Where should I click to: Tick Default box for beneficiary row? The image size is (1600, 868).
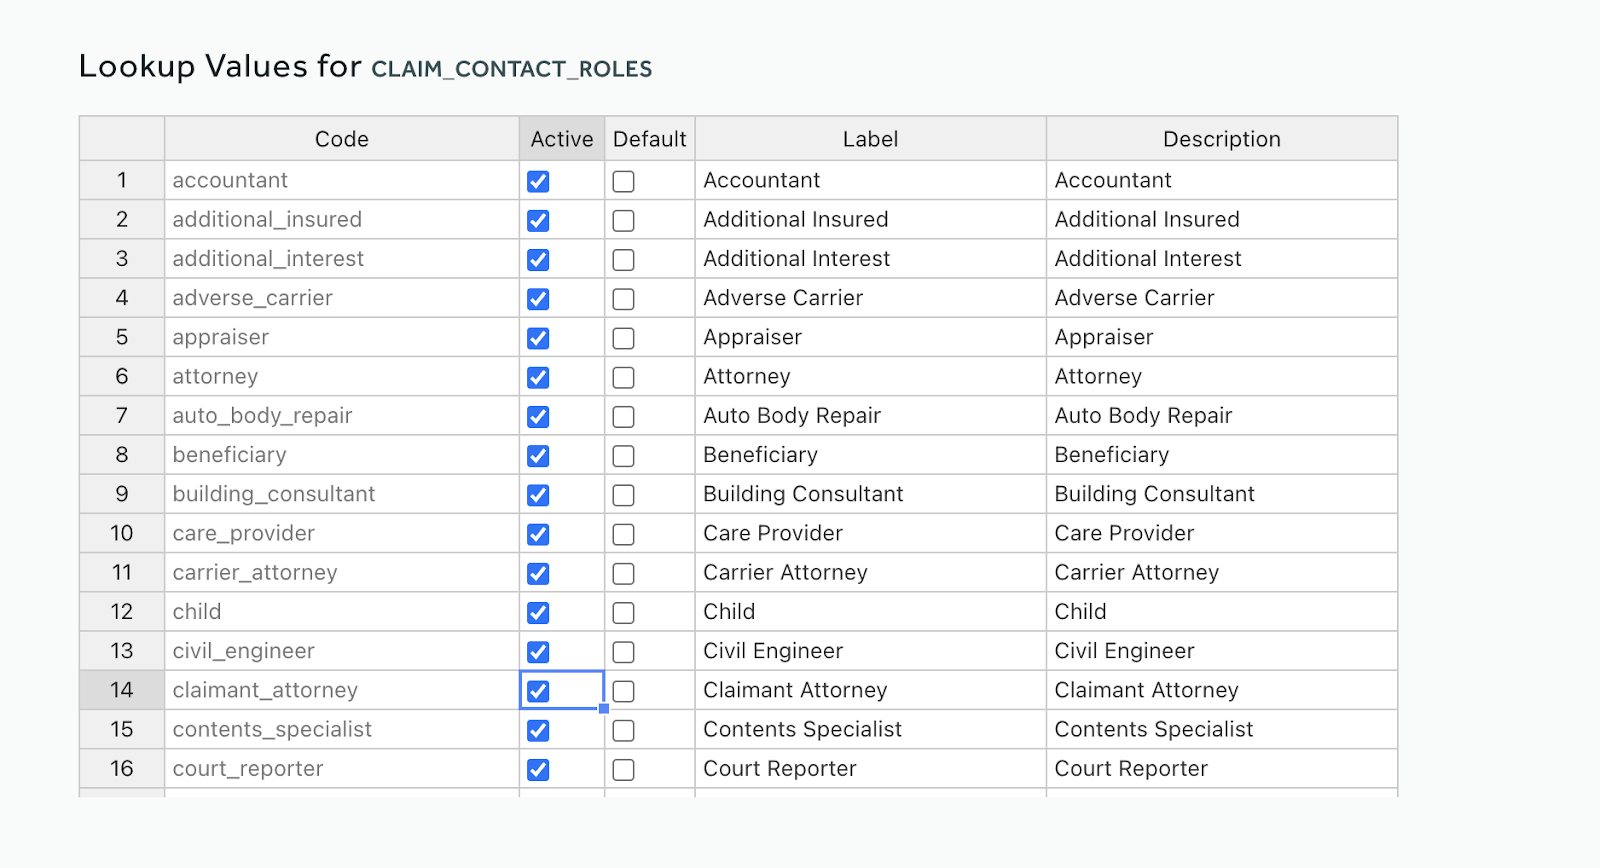(623, 456)
